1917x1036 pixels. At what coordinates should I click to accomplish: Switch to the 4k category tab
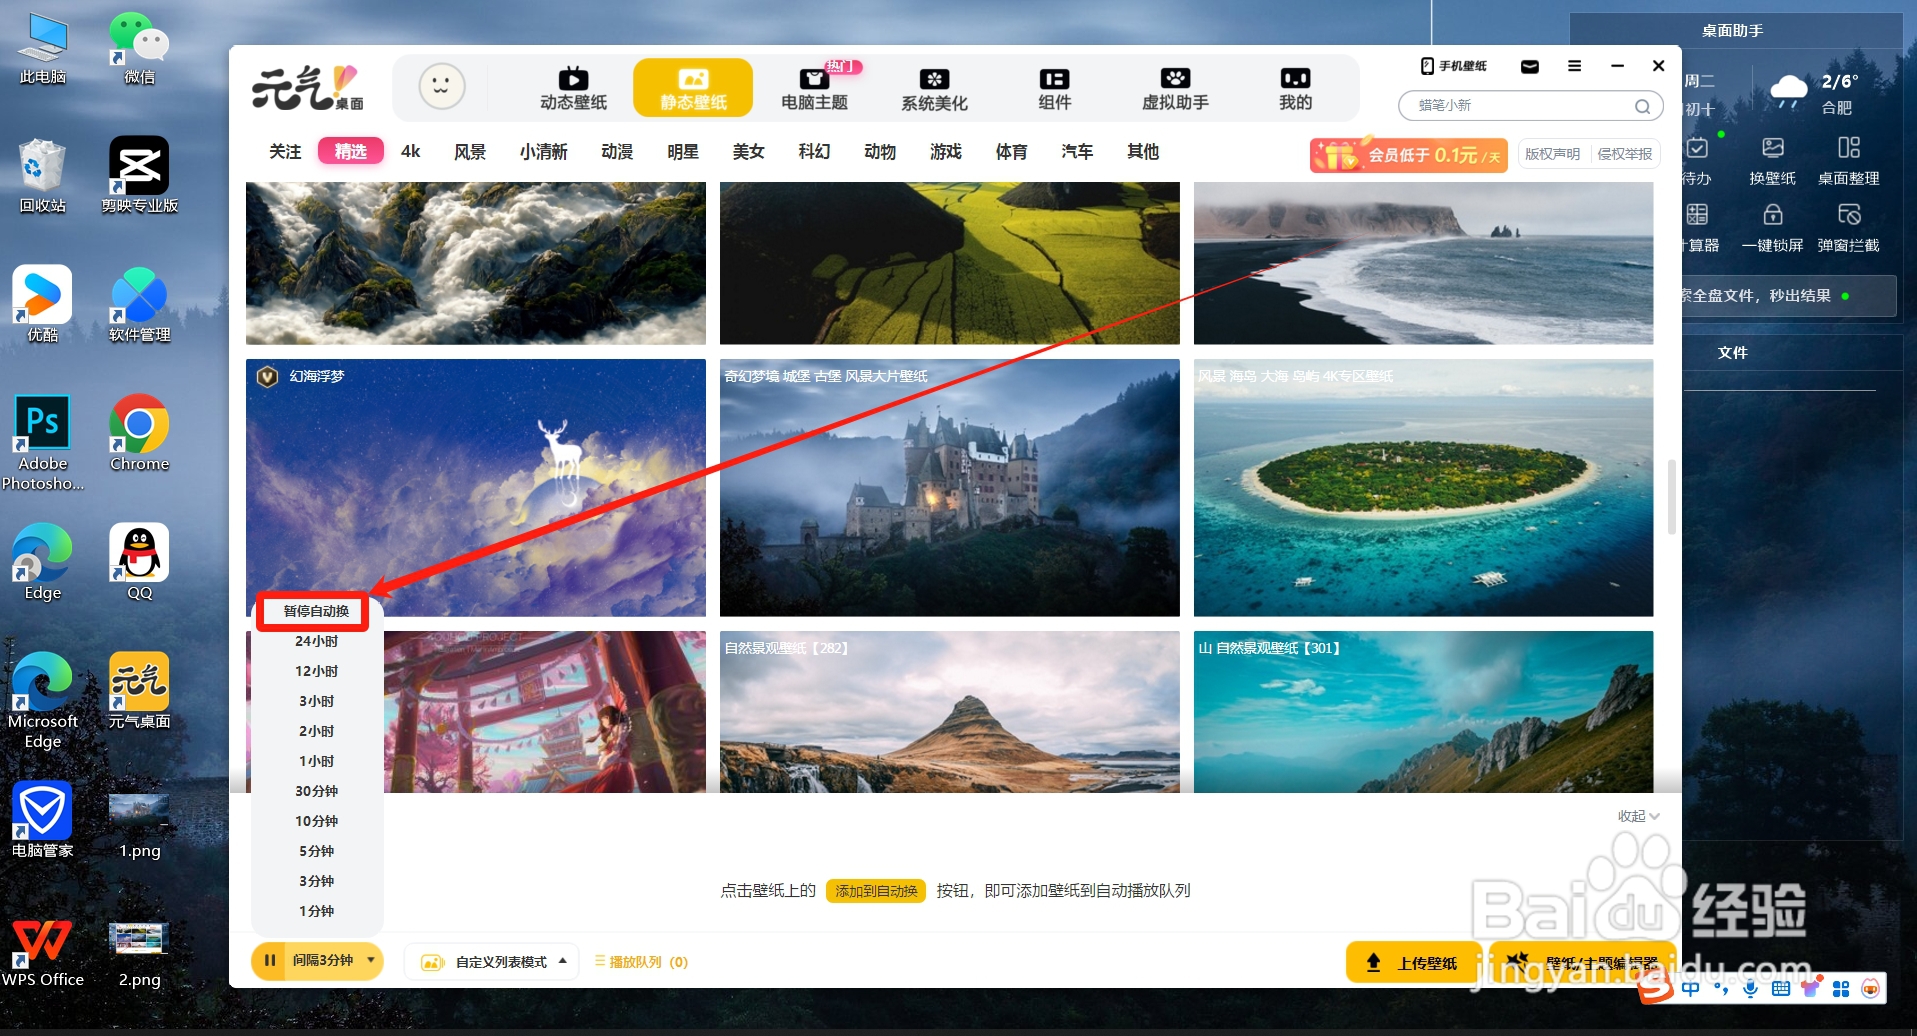410,152
